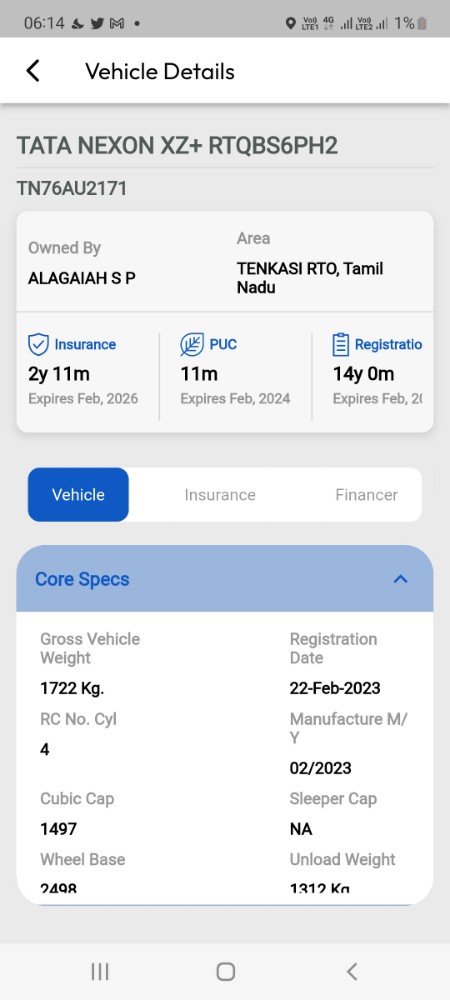Tap the Twitter notification icon in status bar
Image resolution: width=450 pixels, height=1000 pixels.
pos(97,24)
